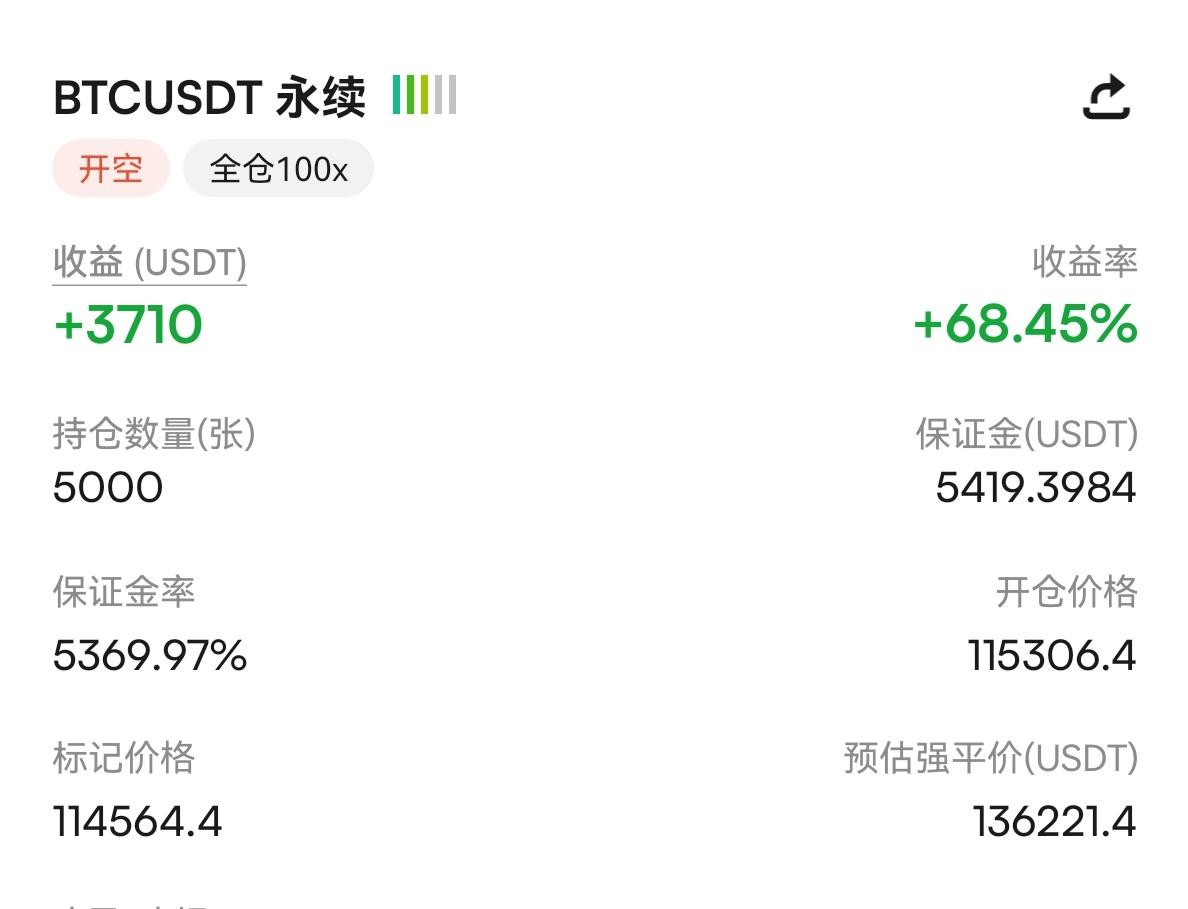
Task: Tap the 全仓100x leverage tag
Action: coord(278,168)
